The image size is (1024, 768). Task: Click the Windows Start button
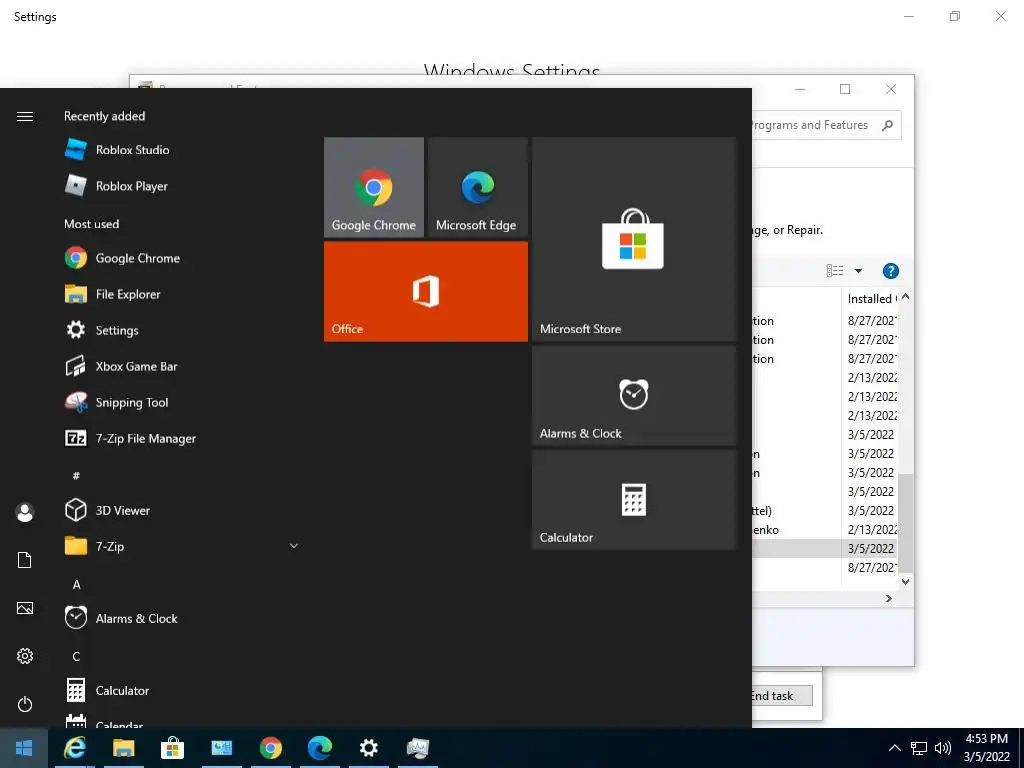tap(24, 748)
